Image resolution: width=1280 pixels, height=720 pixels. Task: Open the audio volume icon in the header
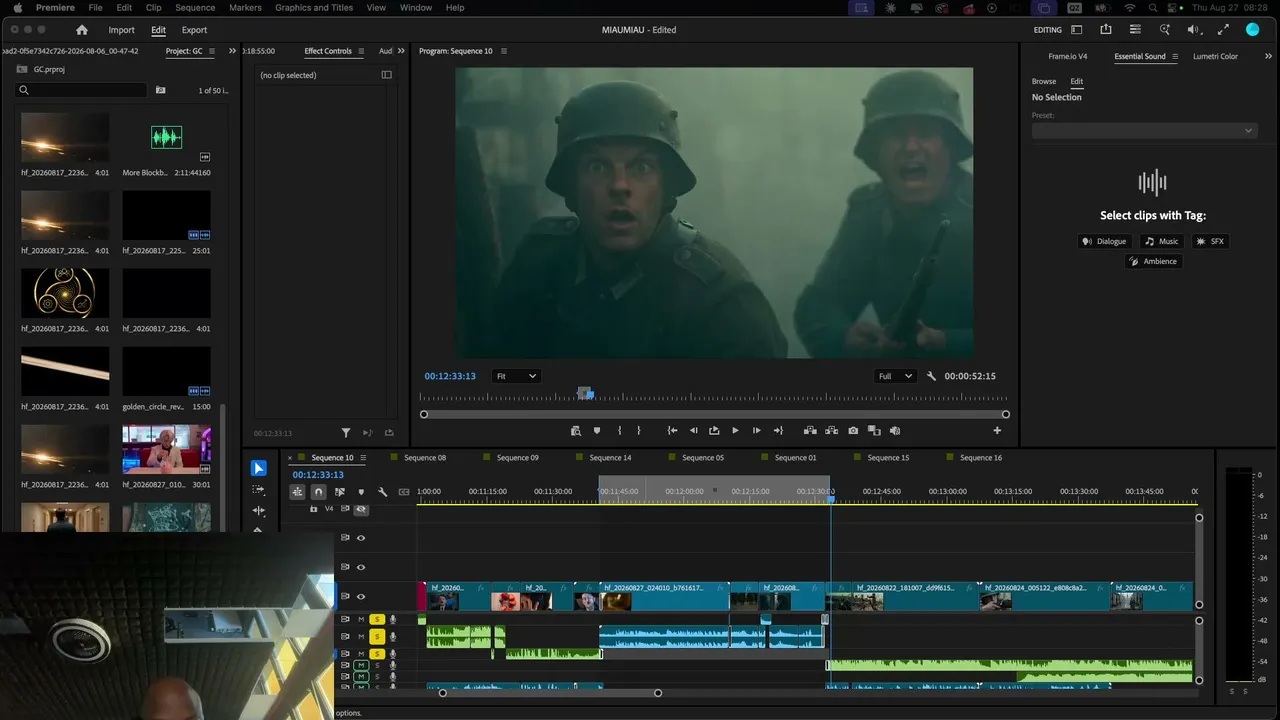pyautogui.click(x=1194, y=30)
